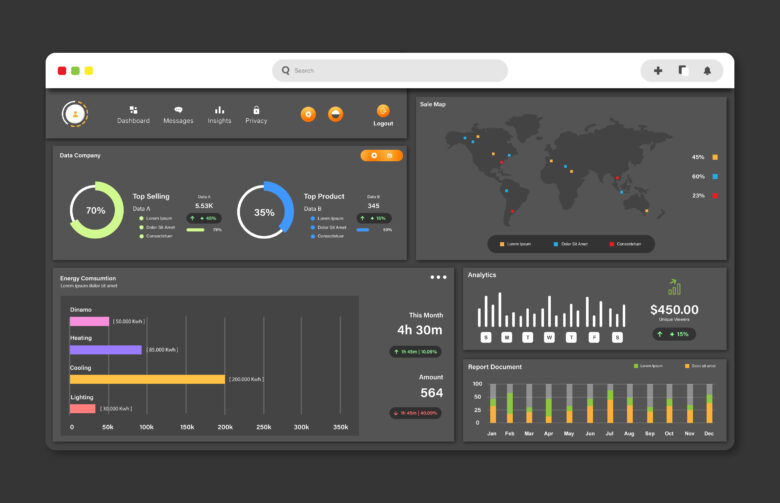Select the first 'S' day box in Analytics

coord(486,337)
